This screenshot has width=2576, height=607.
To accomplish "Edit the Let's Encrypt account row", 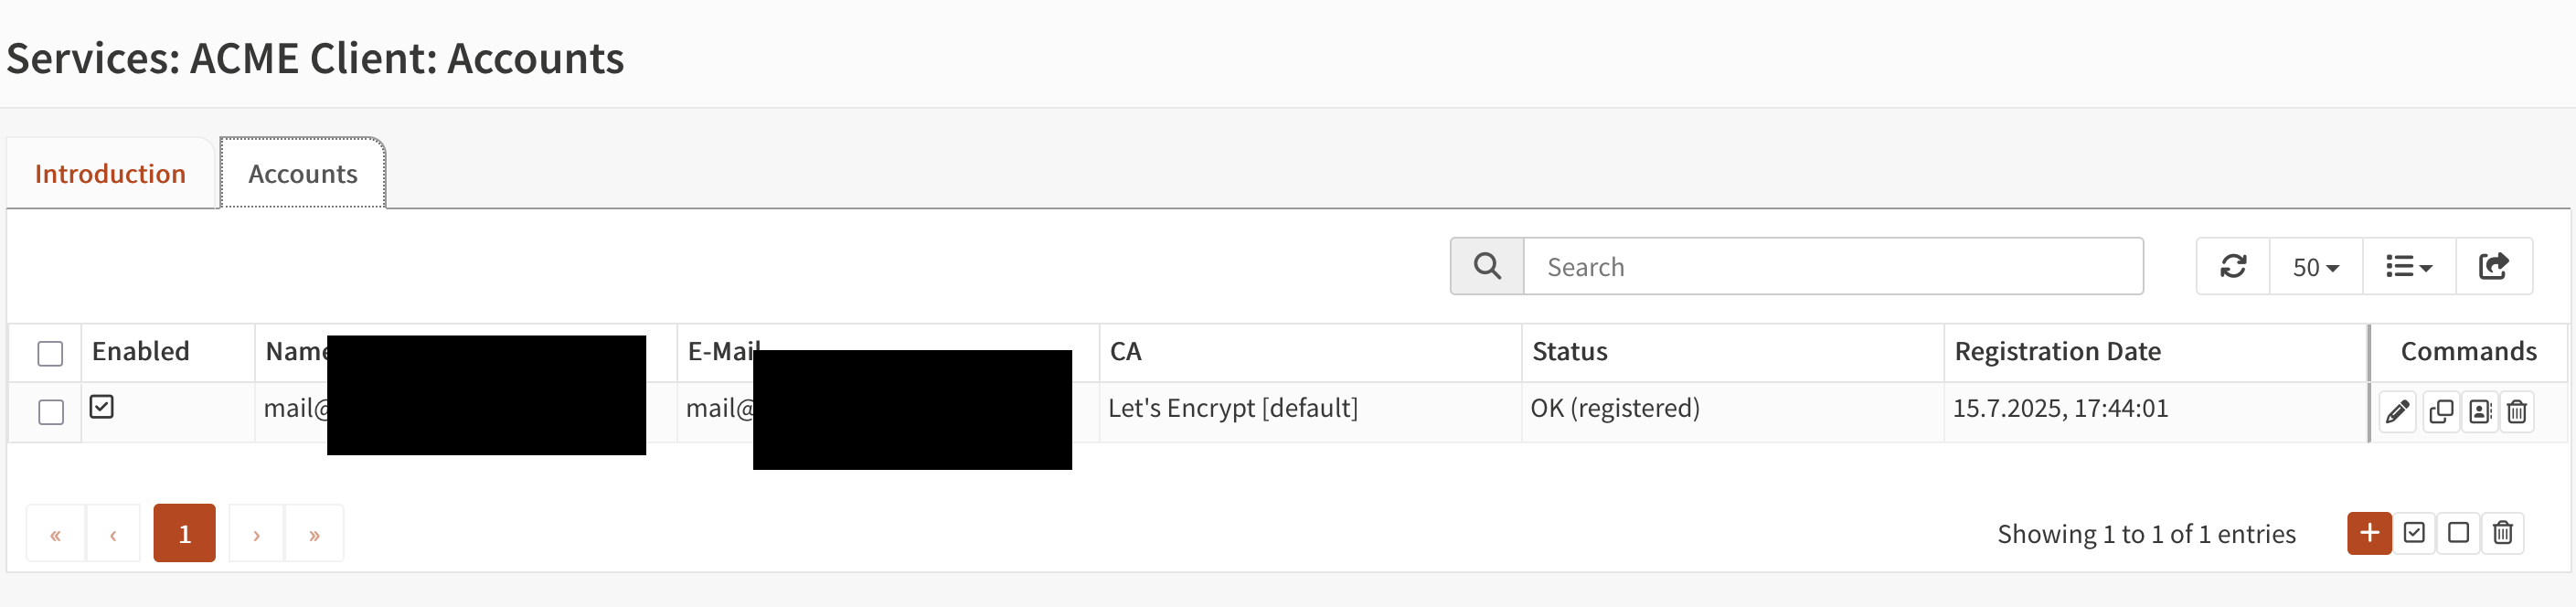I will point(2397,411).
